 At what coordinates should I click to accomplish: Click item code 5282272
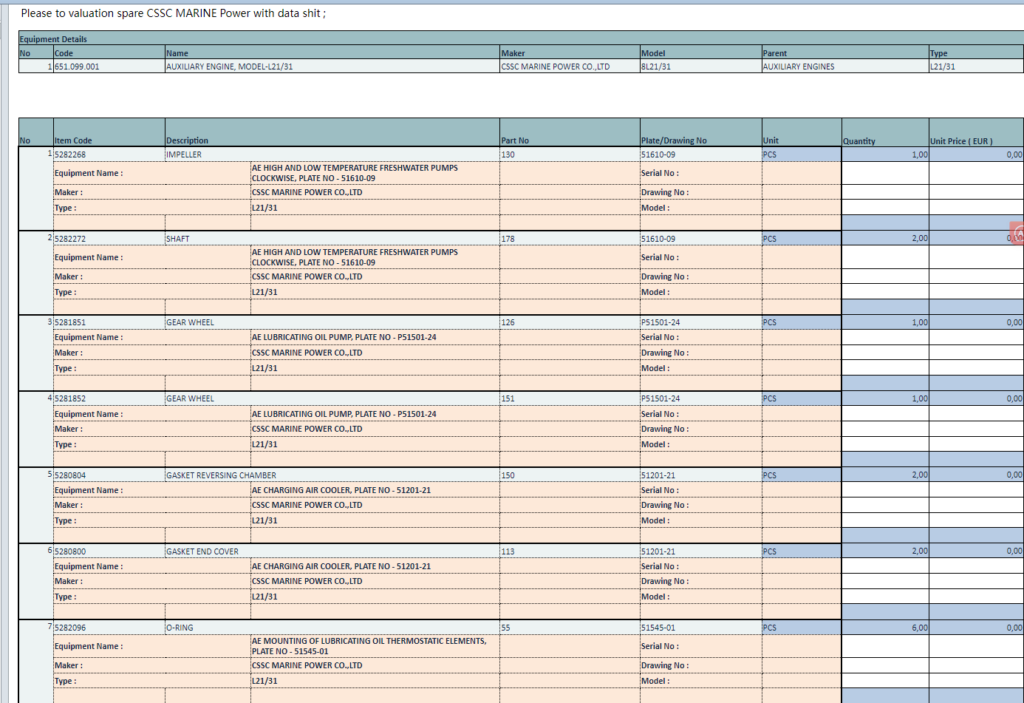109,239
